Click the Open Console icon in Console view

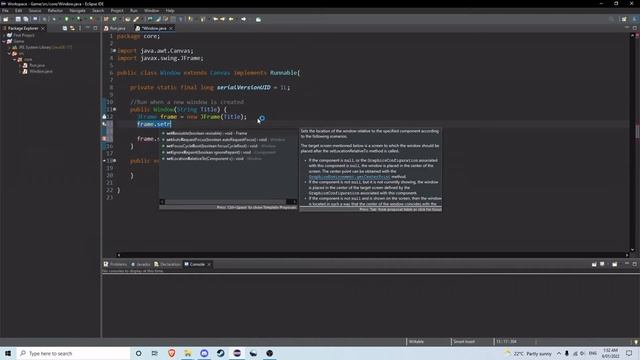pos(615,264)
